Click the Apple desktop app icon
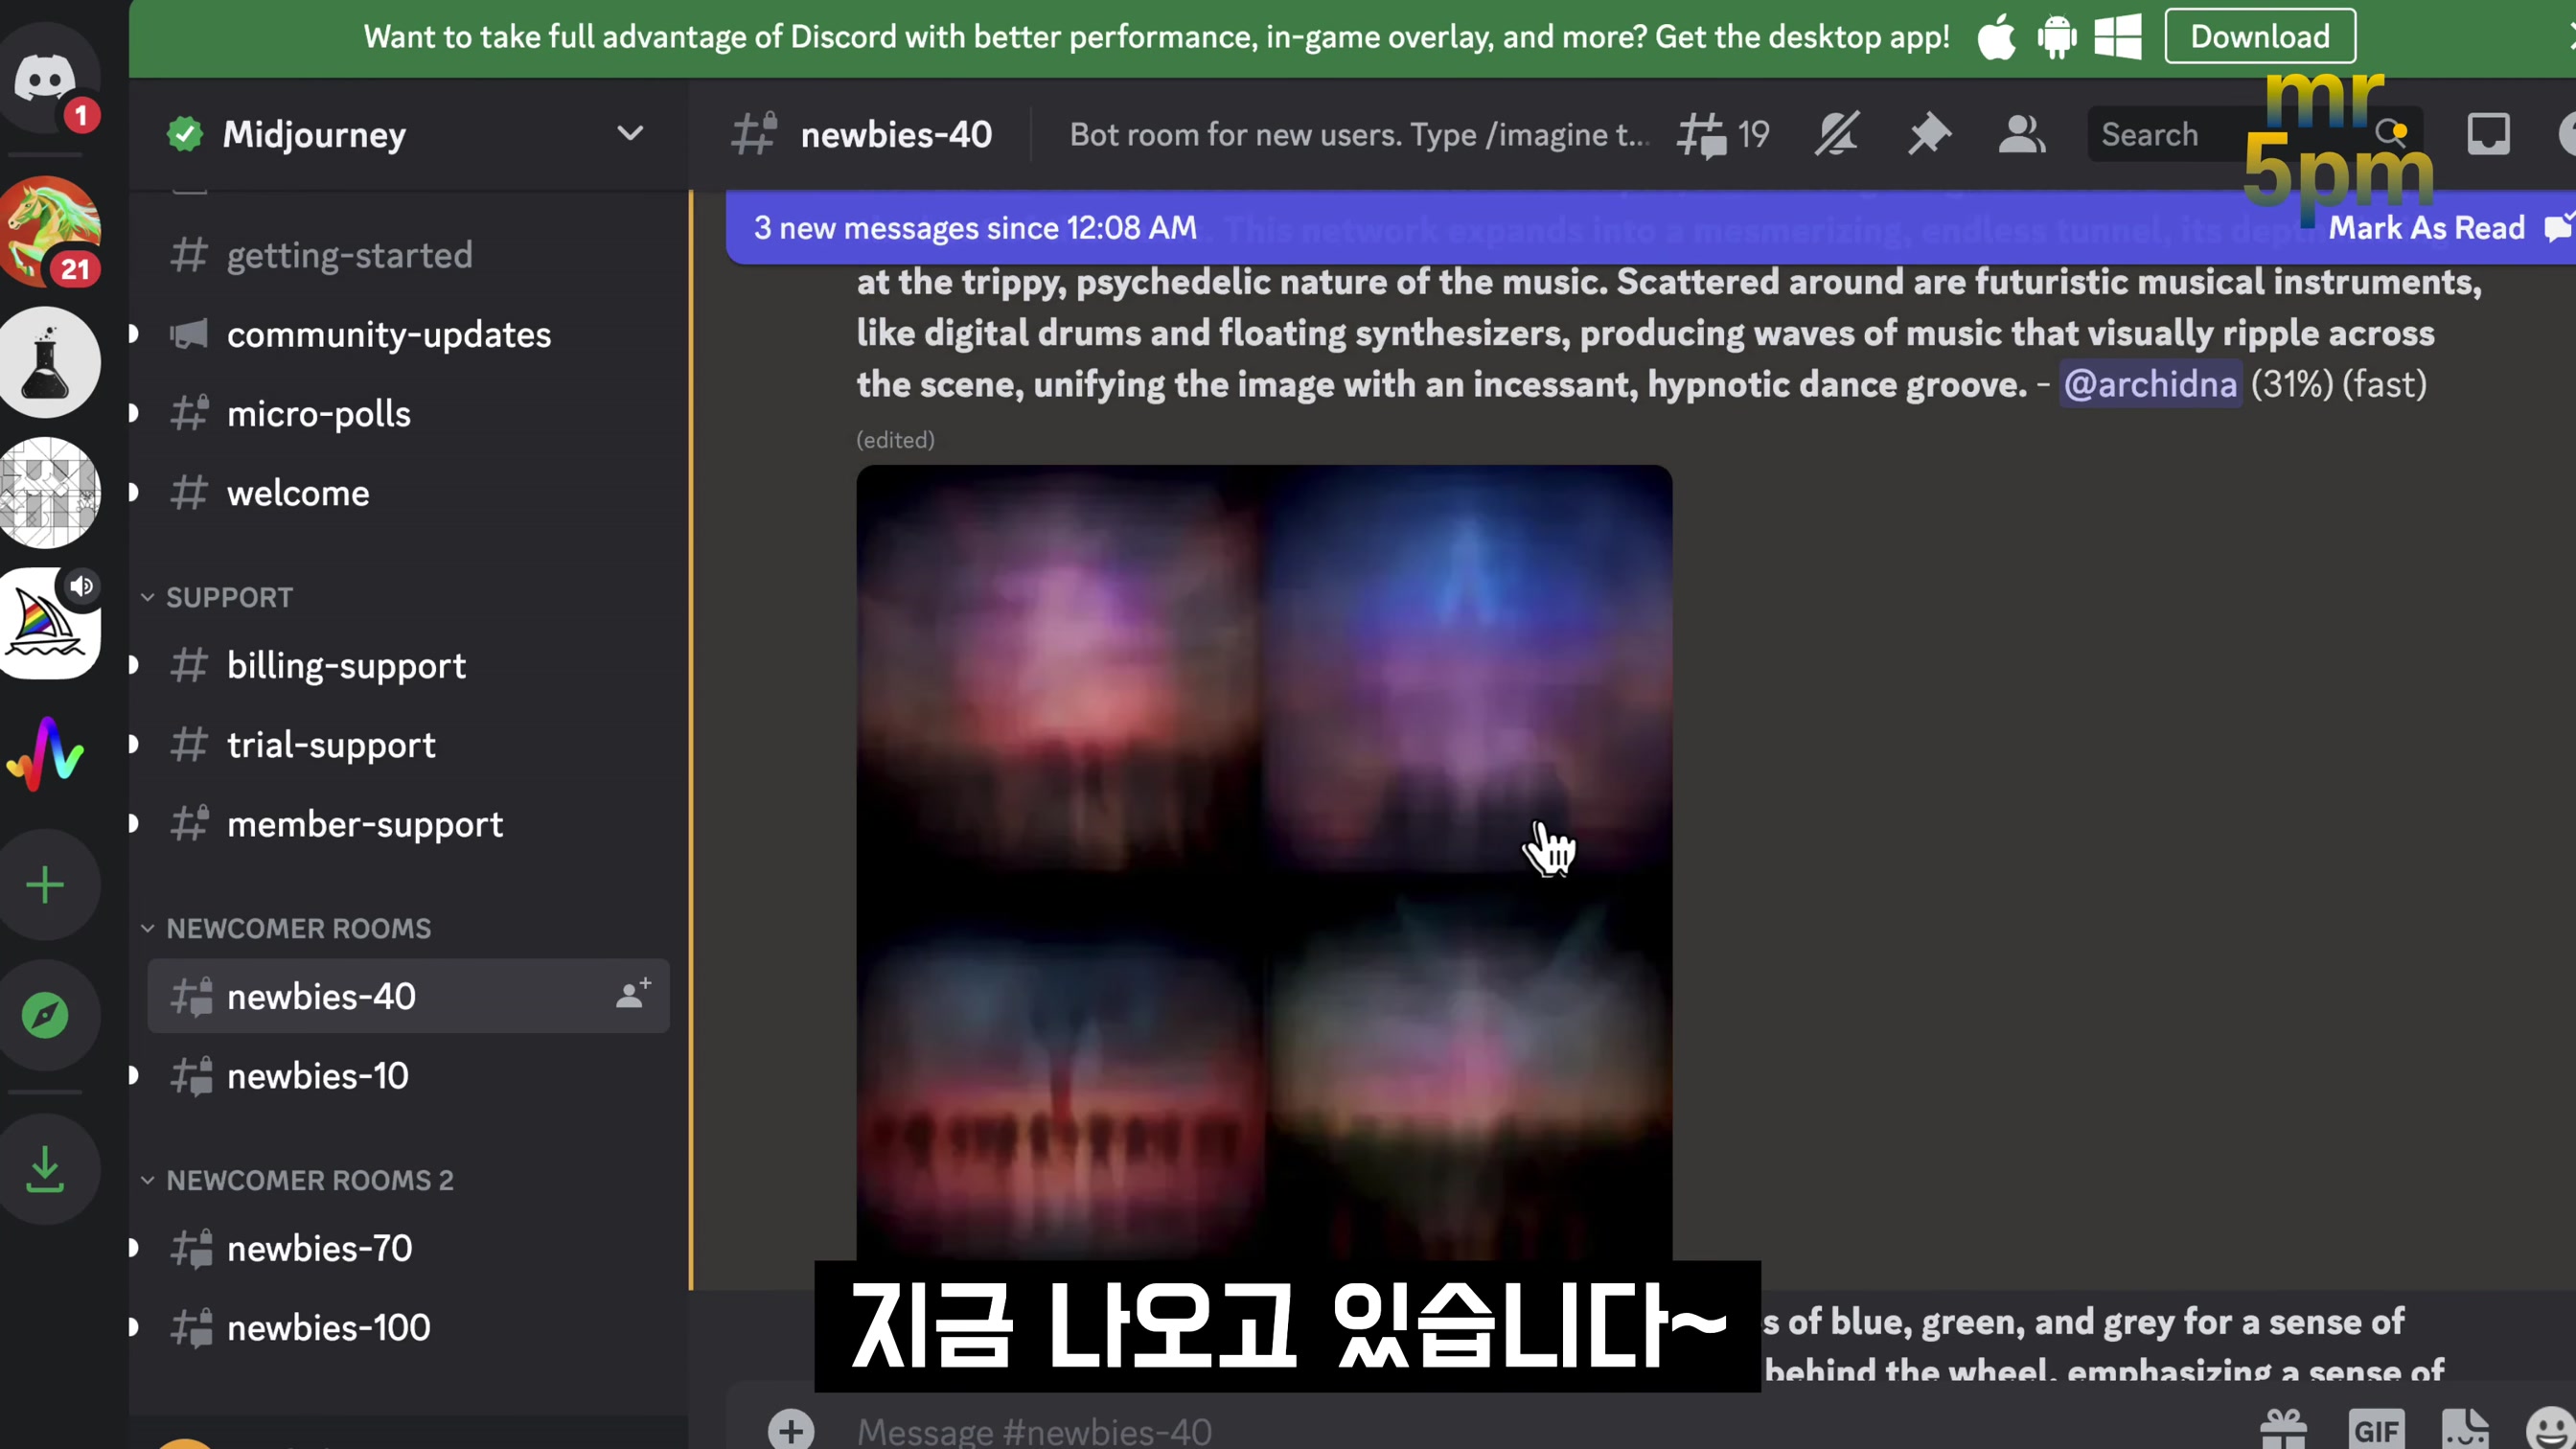The width and height of the screenshot is (2576, 1449). point(1996,37)
